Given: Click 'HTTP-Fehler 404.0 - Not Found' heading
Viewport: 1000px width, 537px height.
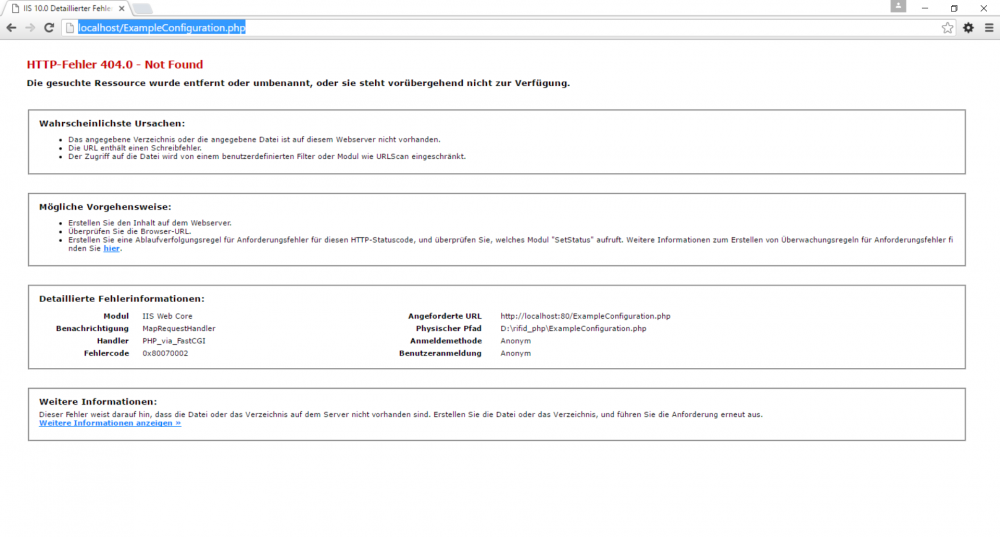Looking at the screenshot, I should click(x=115, y=64).
